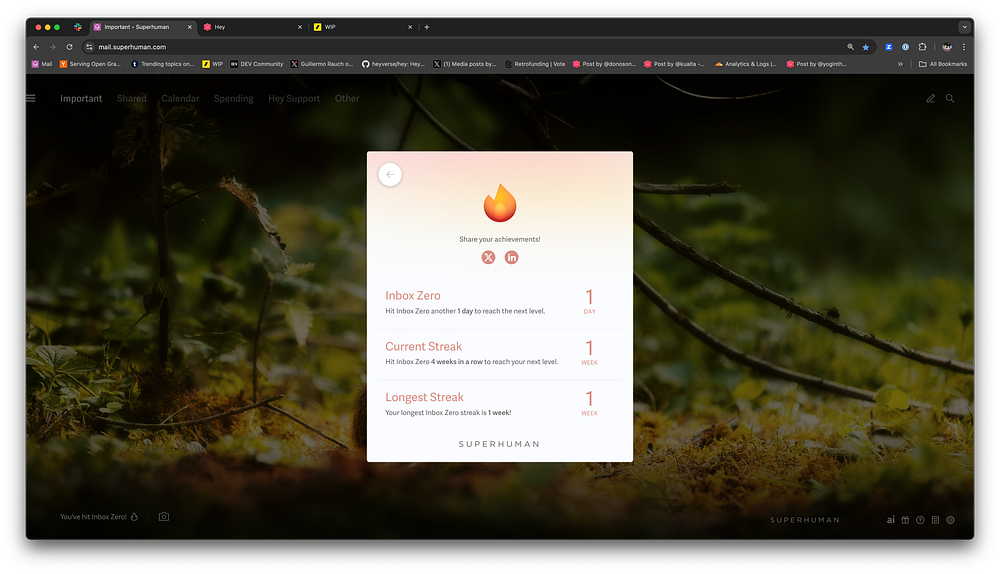Show more bookmarks chevron
1000x574 pixels.
(900, 64)
